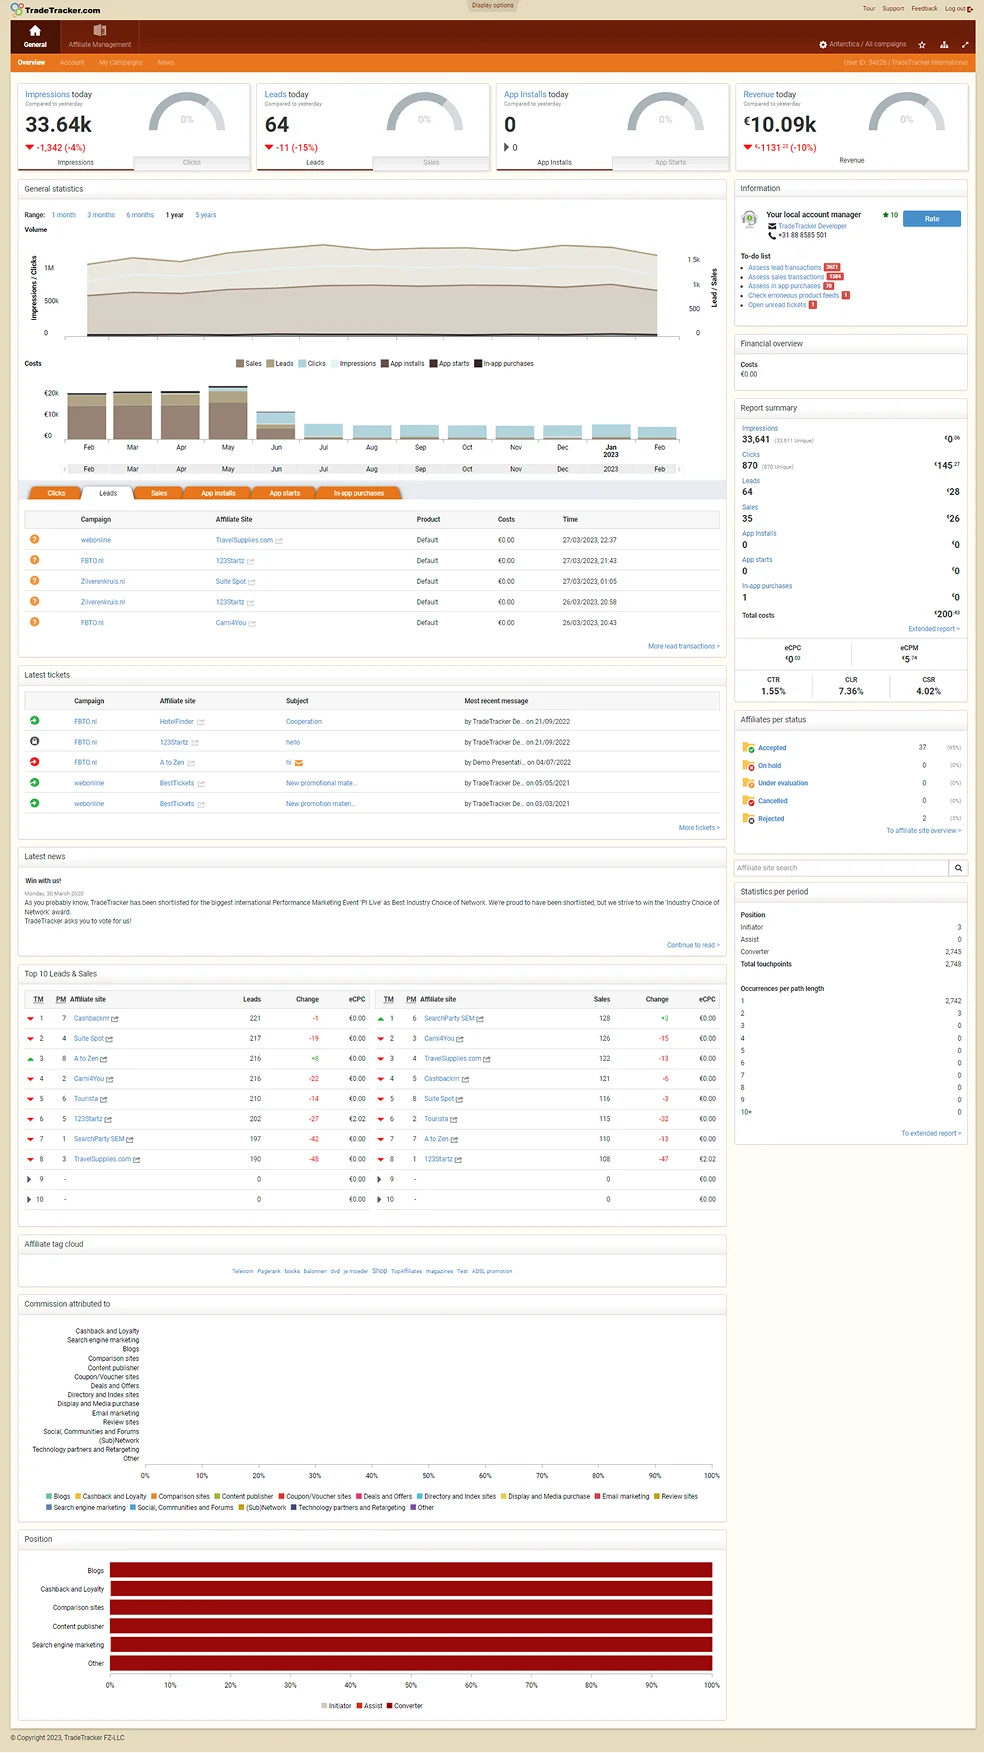The width and height of the screenshot is (984, 1753).
Task: Select the App Starts tab in card
Action: coord(670,162)
